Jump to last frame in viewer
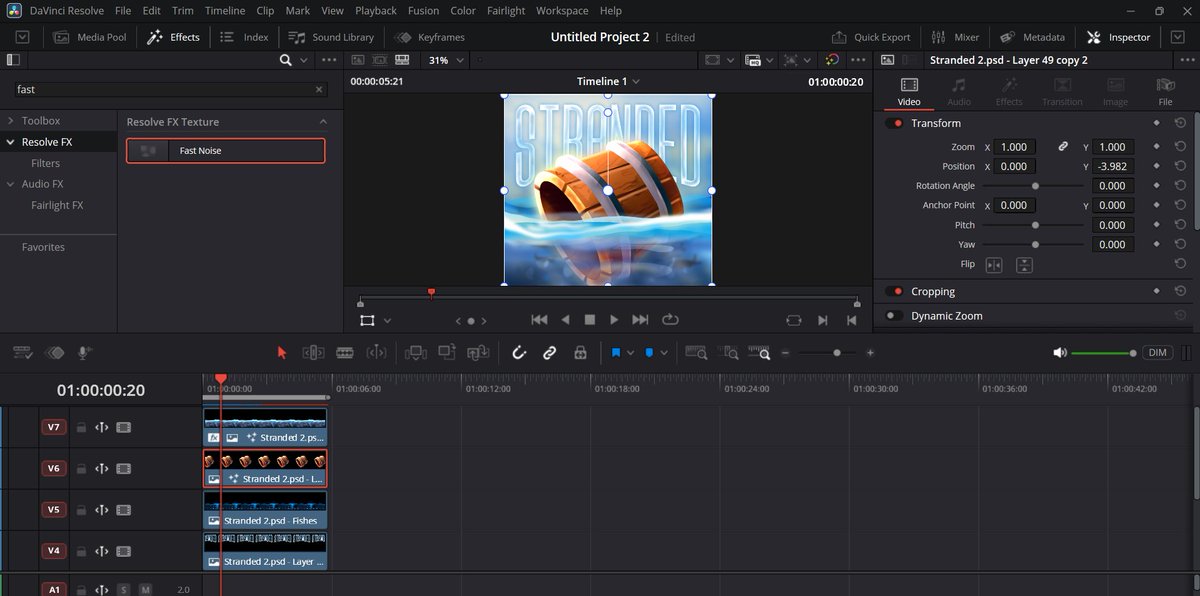The height and width of the screenshot is (596, 1200). 641,320
